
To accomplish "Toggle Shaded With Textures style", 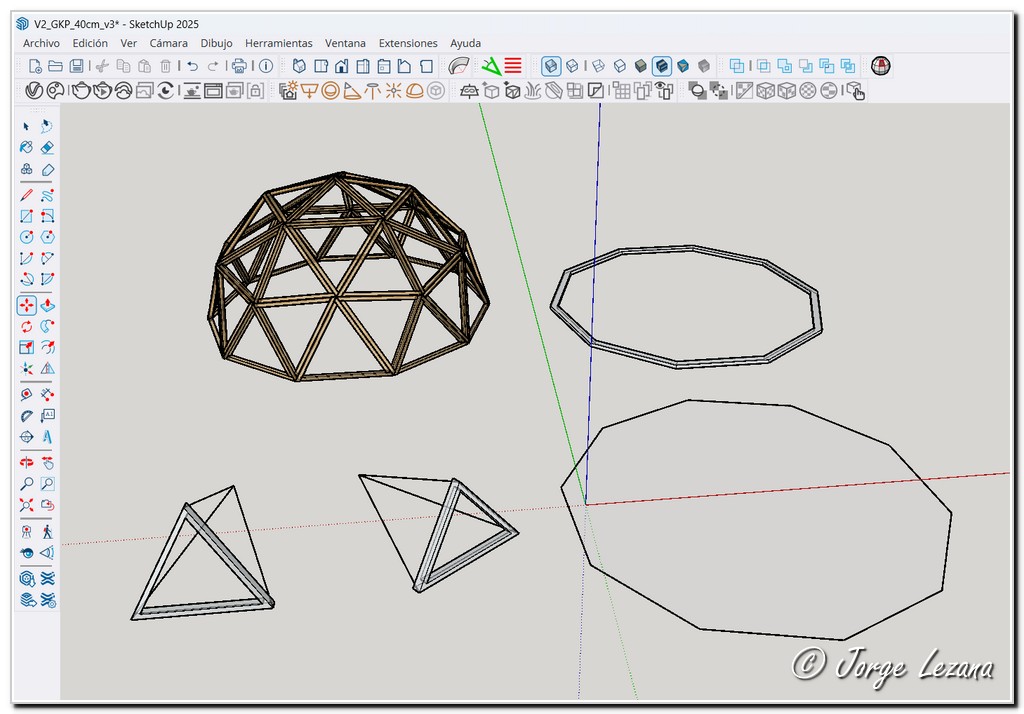I will tap(661, 66).
